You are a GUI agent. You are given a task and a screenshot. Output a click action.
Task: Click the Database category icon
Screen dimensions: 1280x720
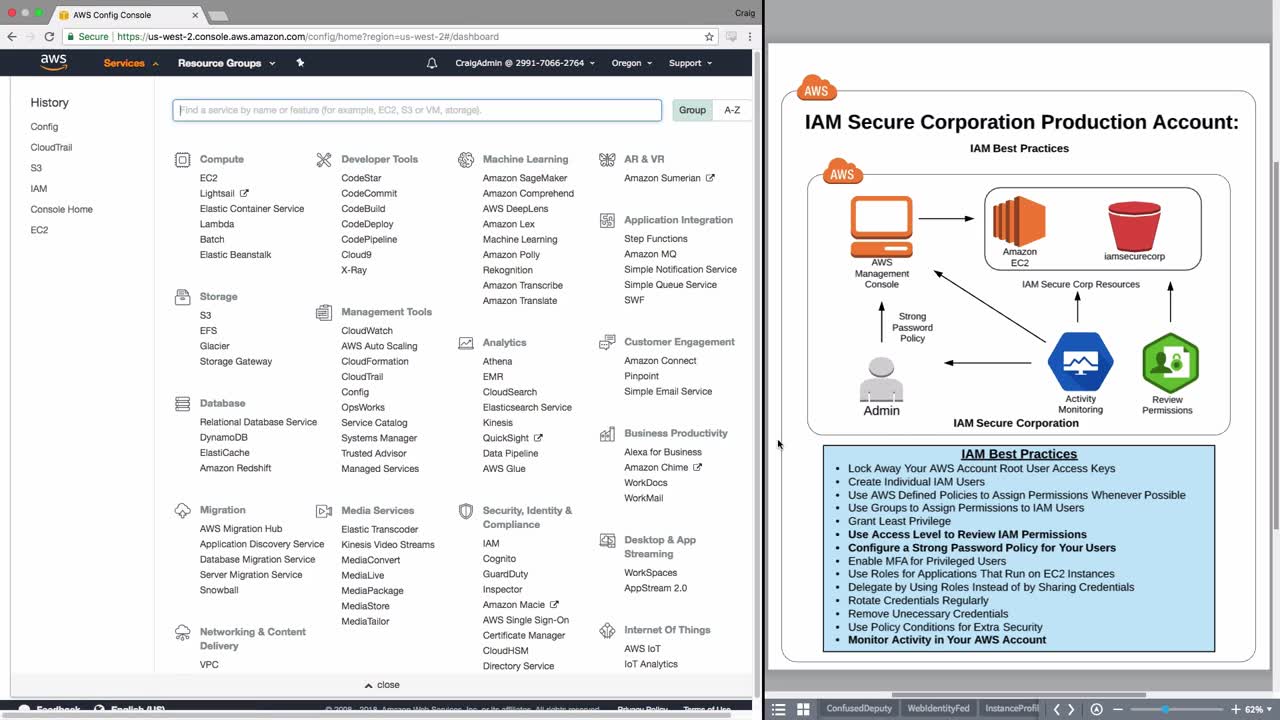coord(182,404)
